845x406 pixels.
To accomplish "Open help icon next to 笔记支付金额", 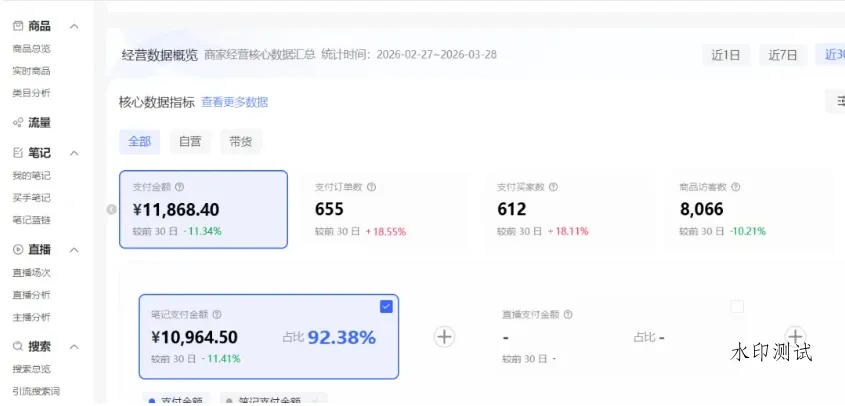I will coord(217,314).
